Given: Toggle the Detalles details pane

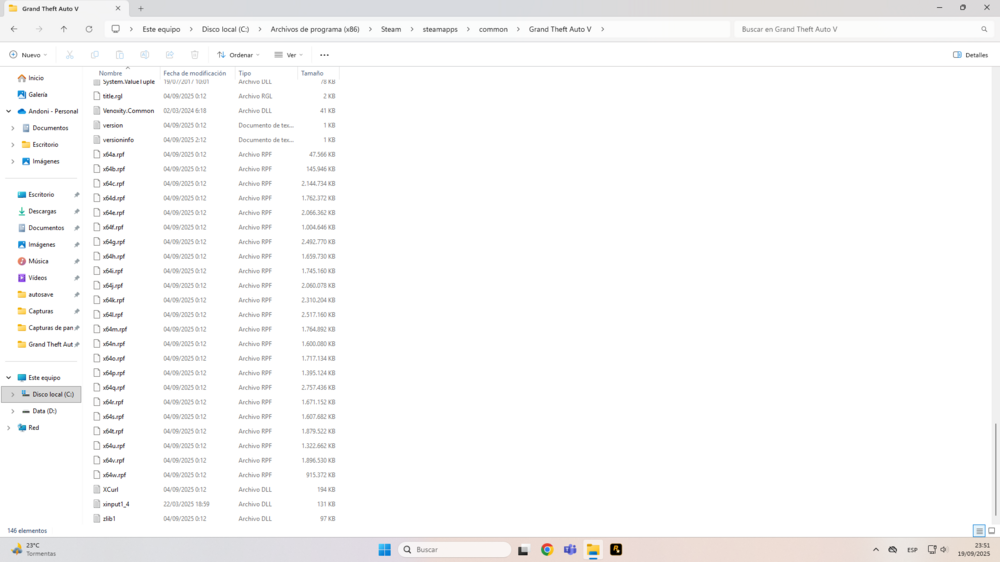Looking at the screenshot, I should tap(970, 55).
